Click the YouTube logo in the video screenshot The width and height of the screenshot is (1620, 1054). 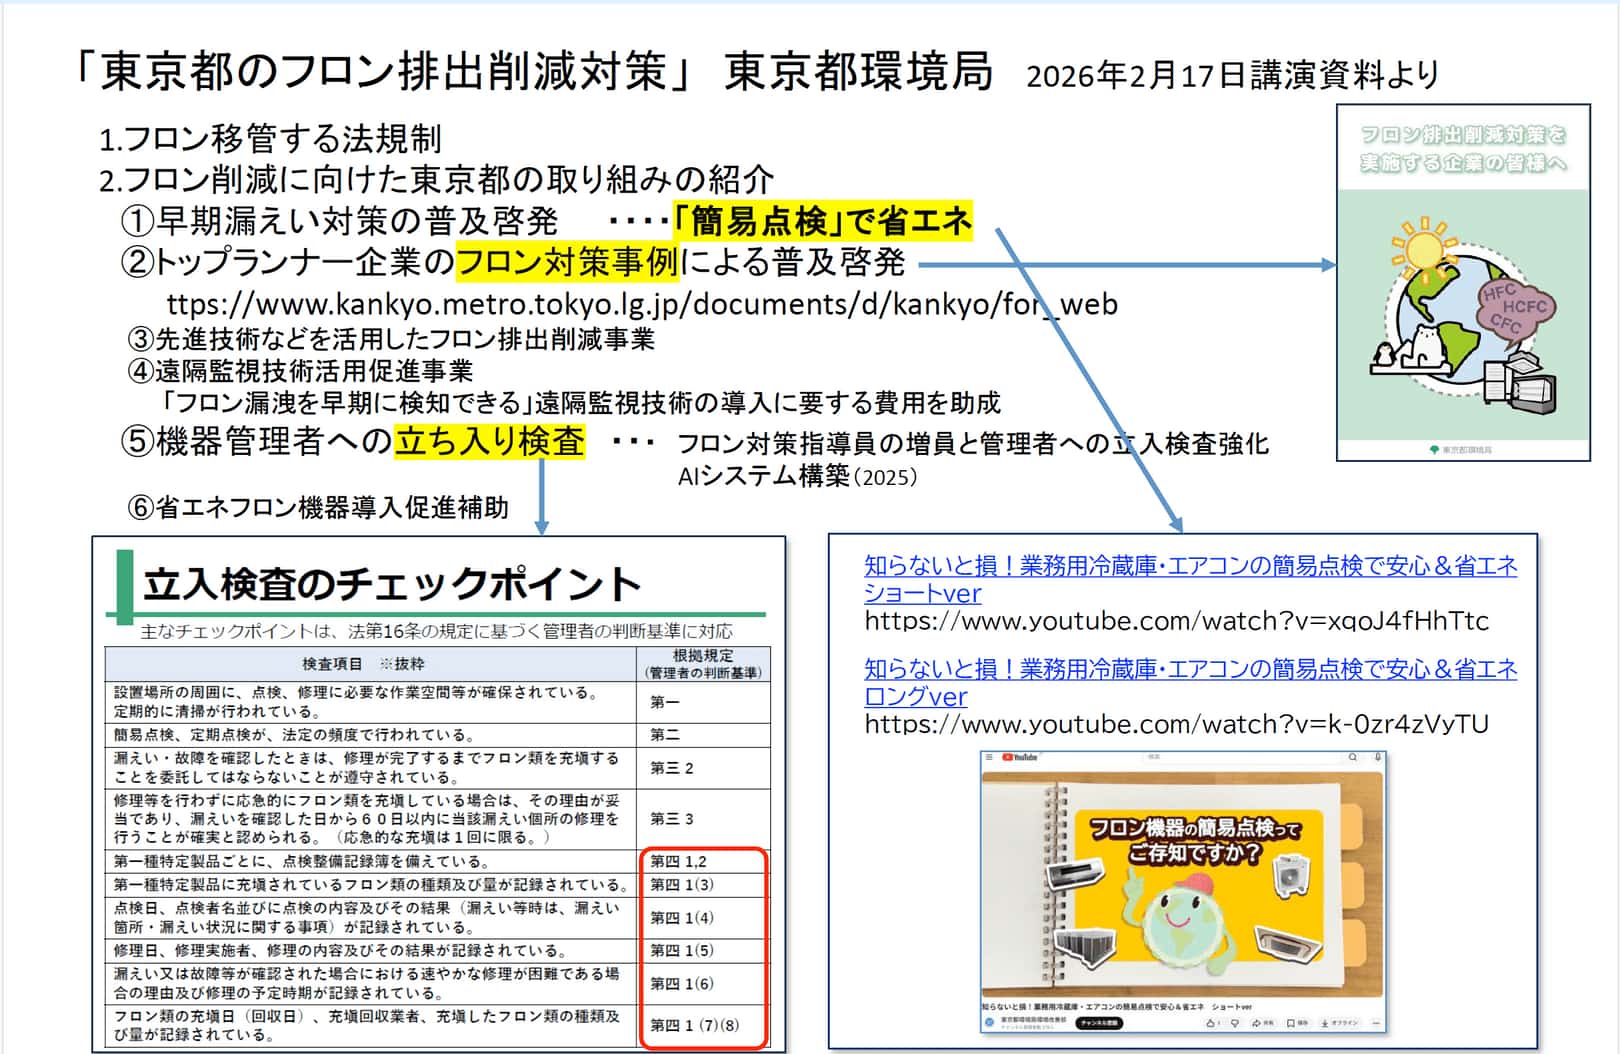(x=1019, y=758)
